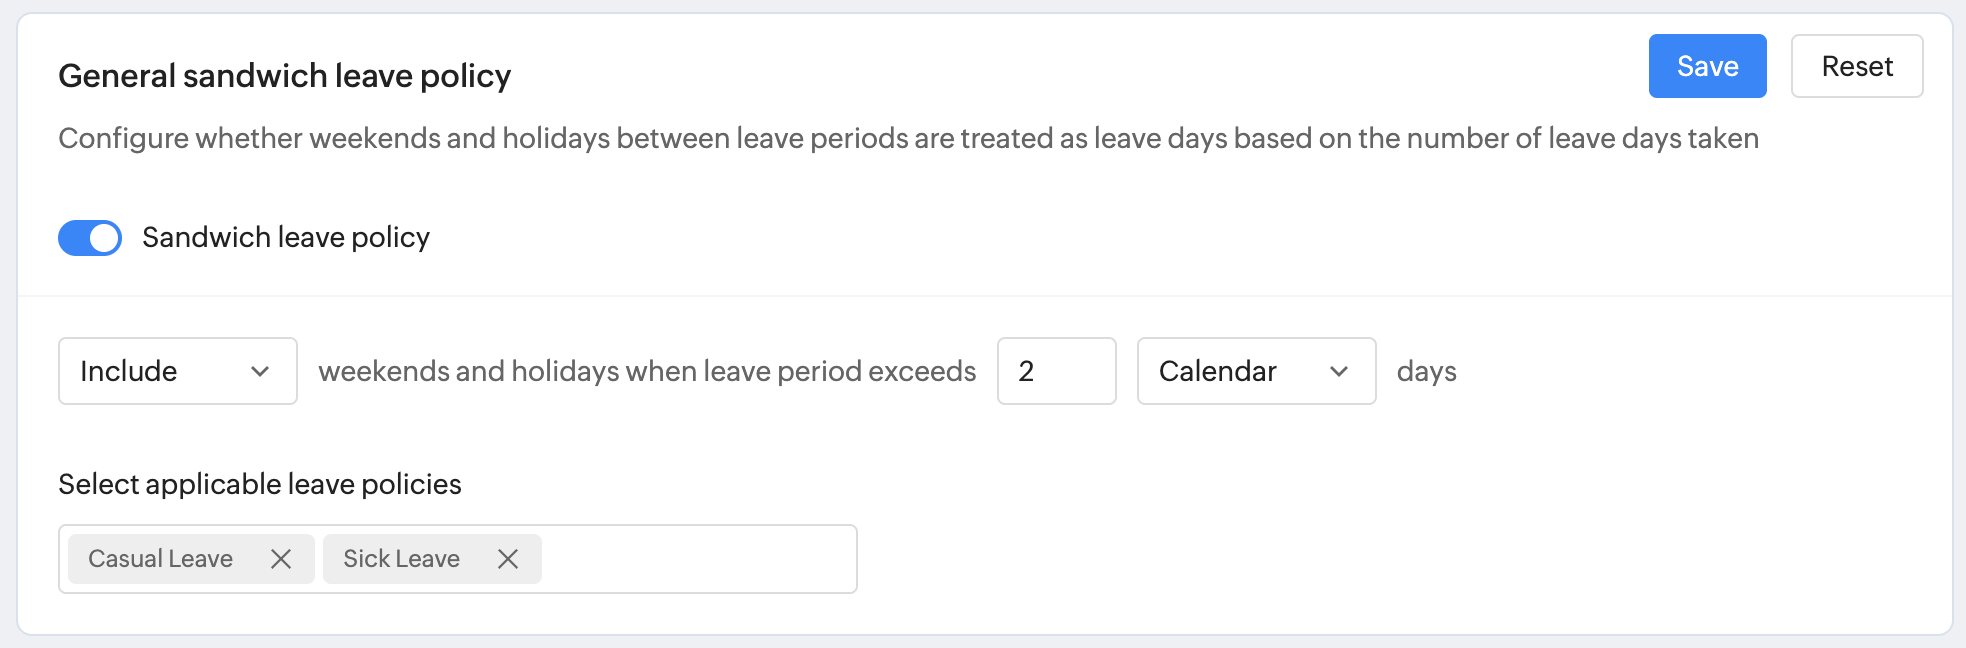This screenshot has width=1966, height=648.
Task: Click 'Select applicable leave policies' label
Action: coord(260,484)
